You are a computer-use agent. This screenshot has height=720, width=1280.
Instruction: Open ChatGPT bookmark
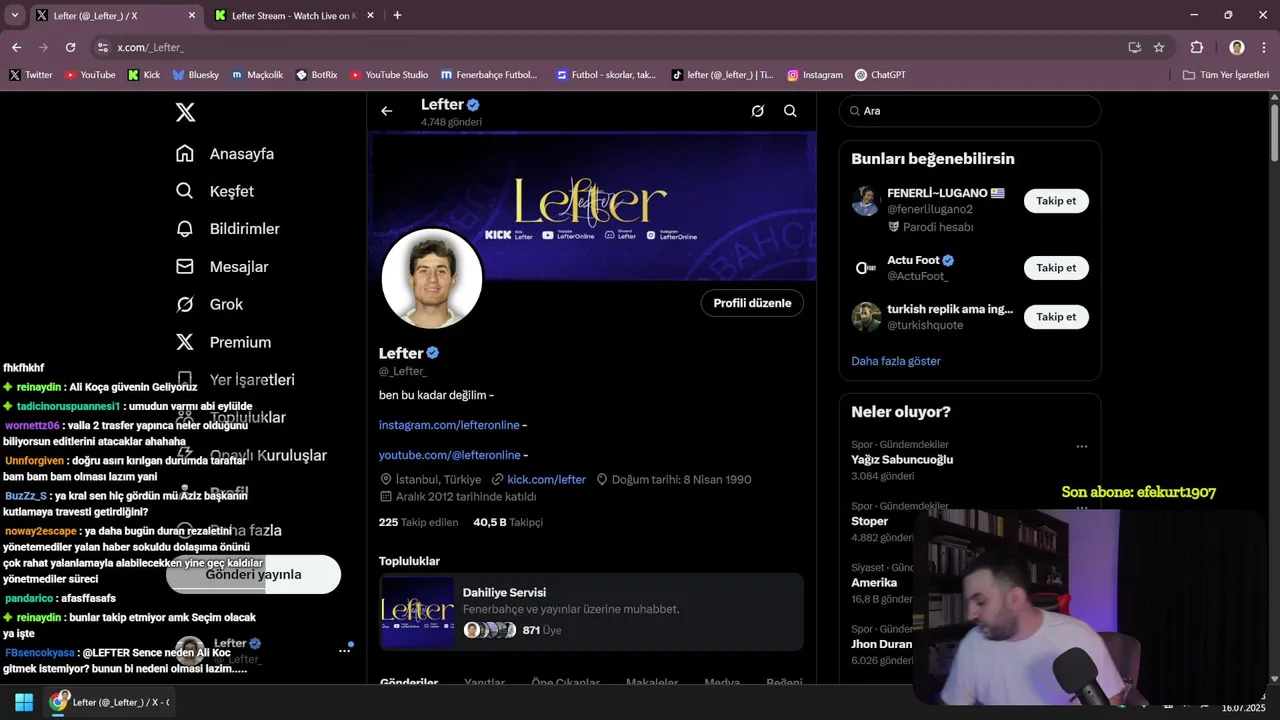pos(881,75)
